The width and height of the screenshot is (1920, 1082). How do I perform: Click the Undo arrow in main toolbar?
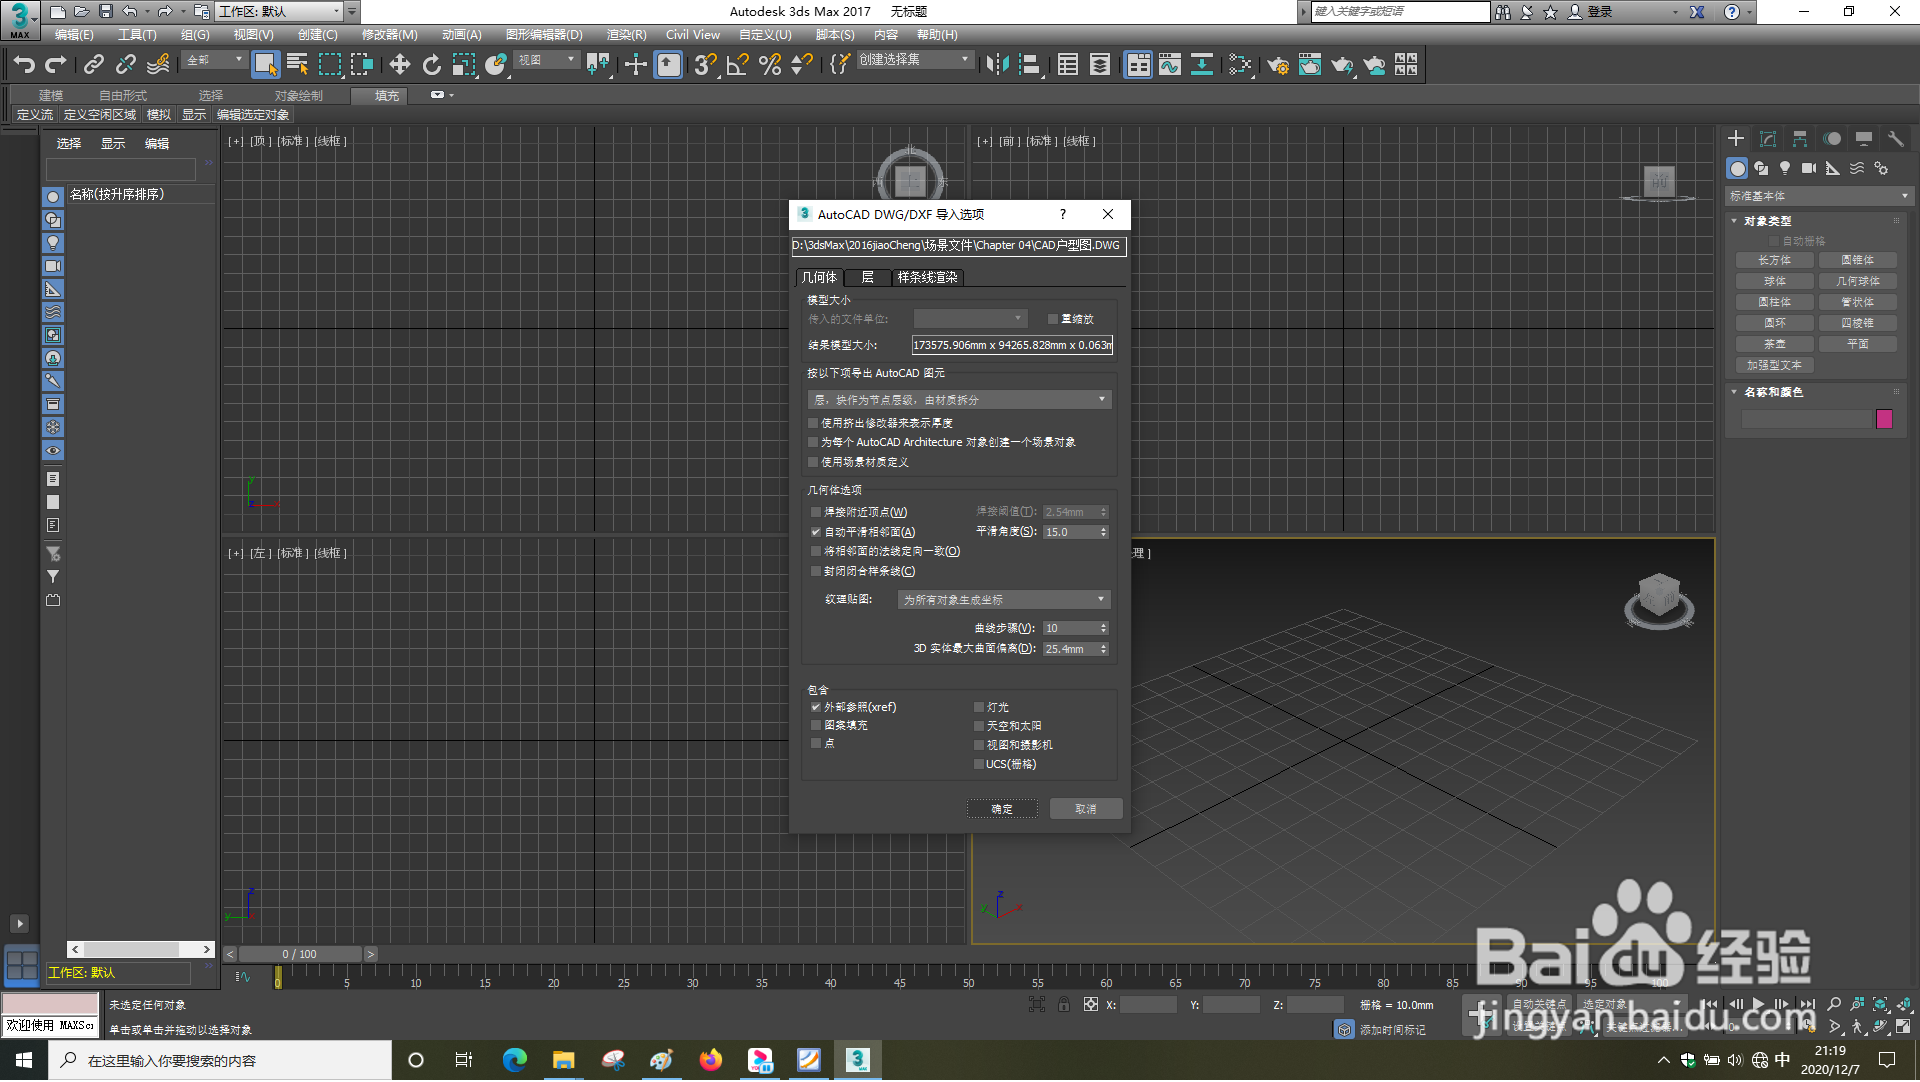coord(24,65)
